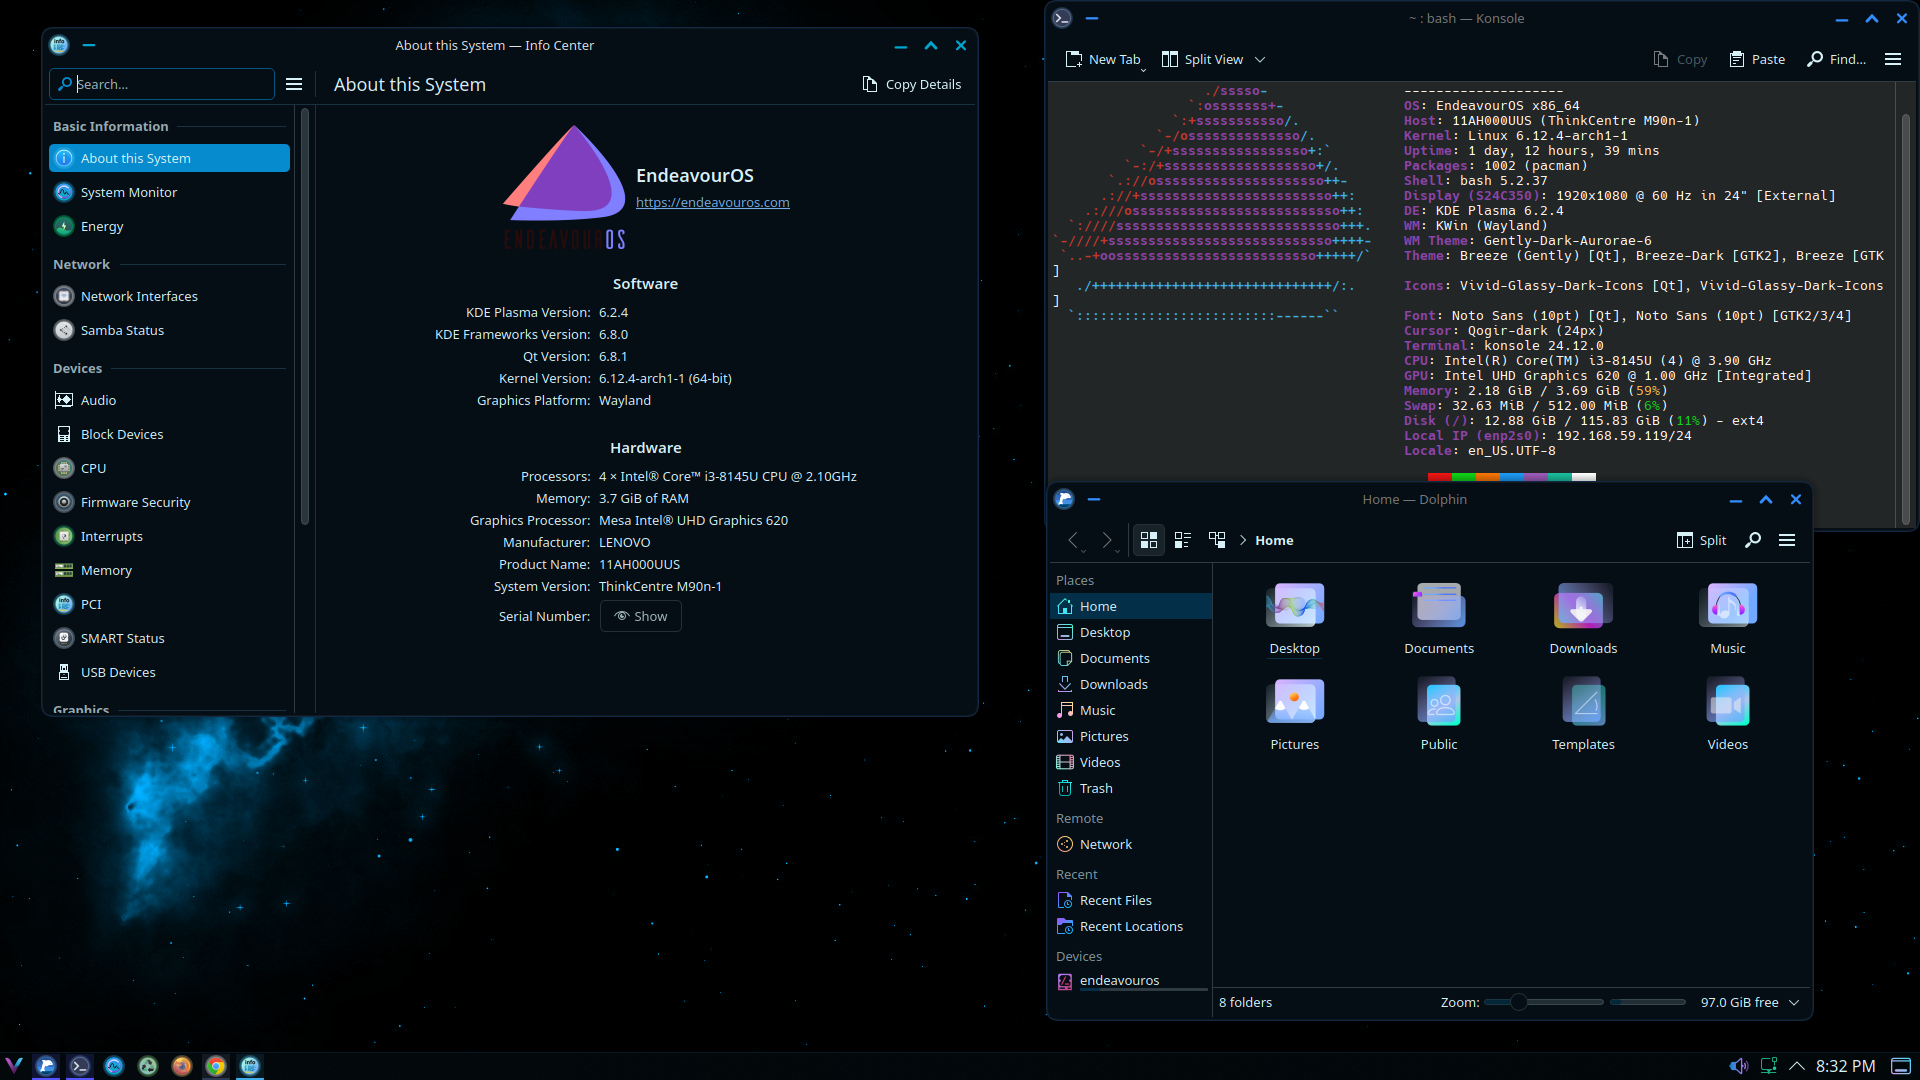Click the clock showing 8:32 PM
Screen dimensions: 1920x1080
(1846, 1066)
